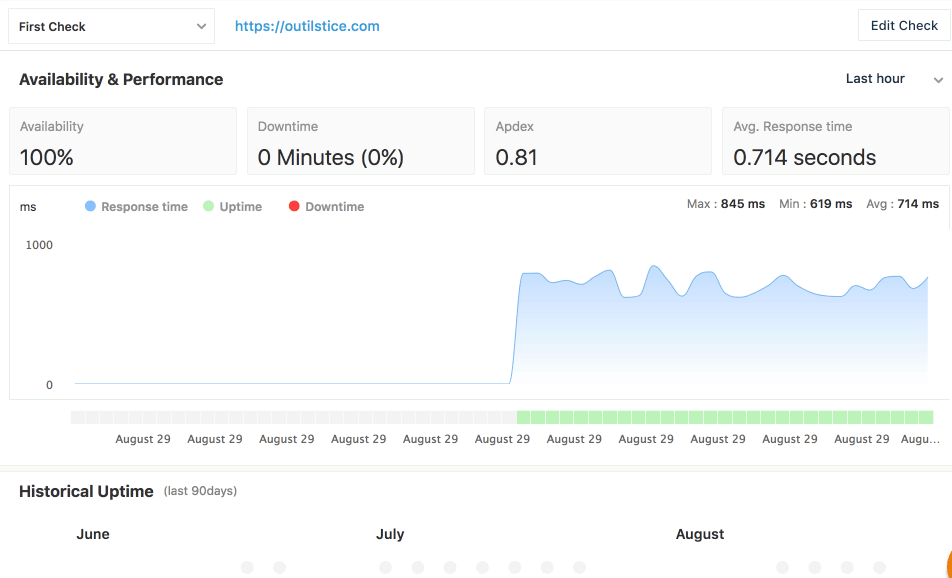This screenshot has width=952, height=578.
Task: Click the Apdex 0.81 card
Action: pyautogui.click(x=597, y=141)
